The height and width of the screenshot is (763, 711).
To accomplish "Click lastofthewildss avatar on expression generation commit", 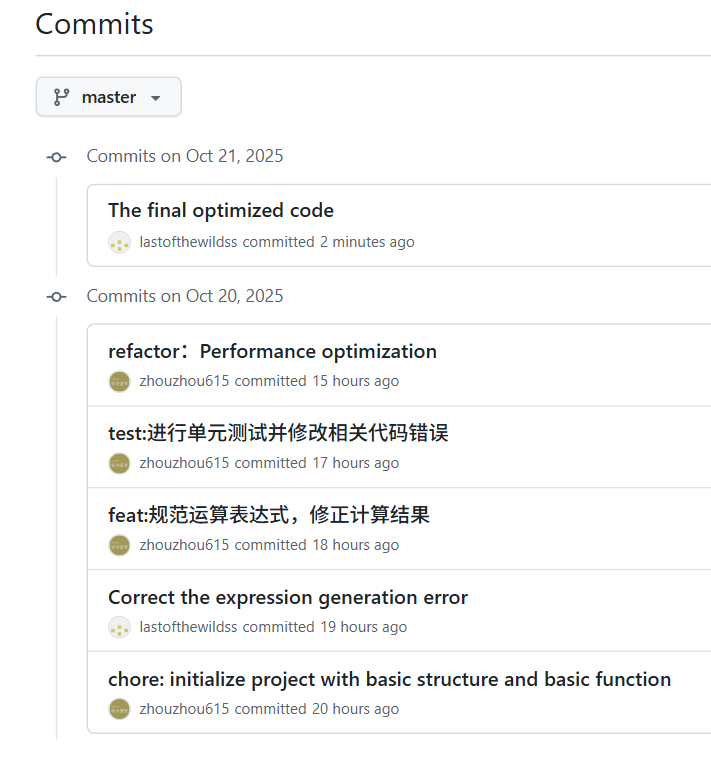I will (120, 627).
